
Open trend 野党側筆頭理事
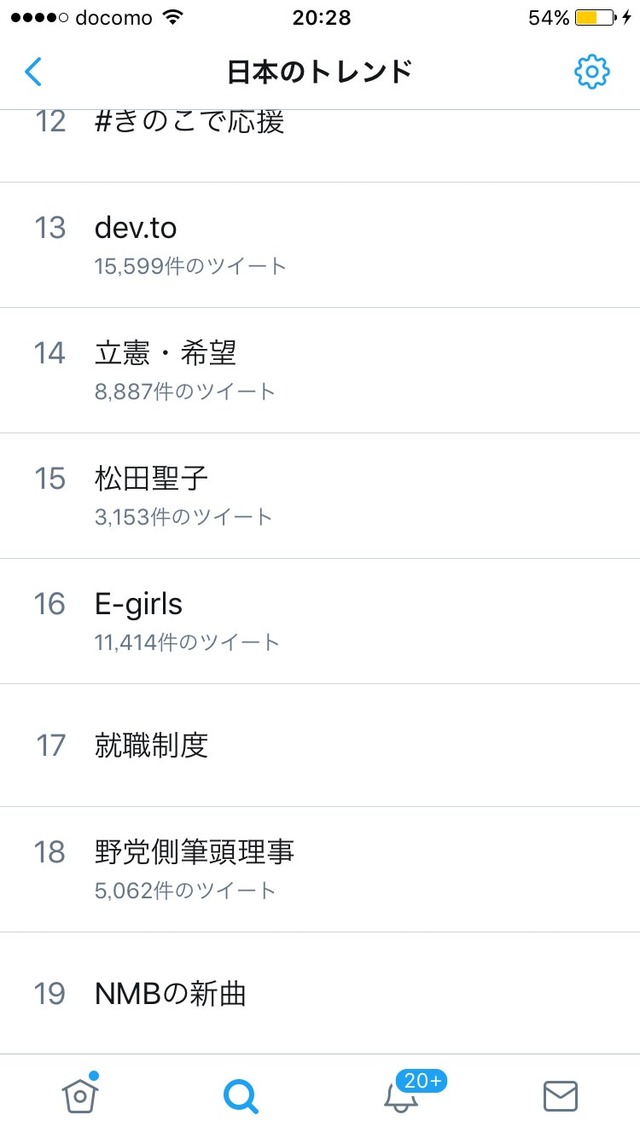click(320, 869)
